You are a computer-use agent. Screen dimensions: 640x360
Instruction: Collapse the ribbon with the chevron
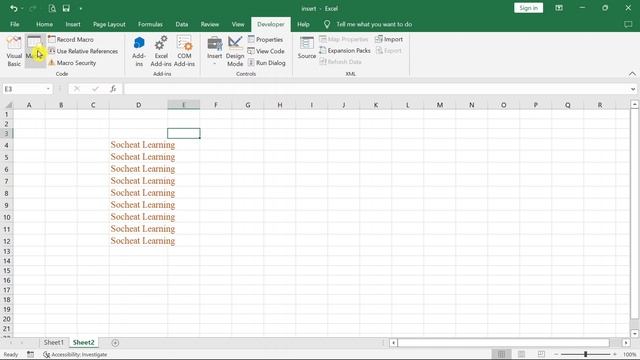coord(632,73)
